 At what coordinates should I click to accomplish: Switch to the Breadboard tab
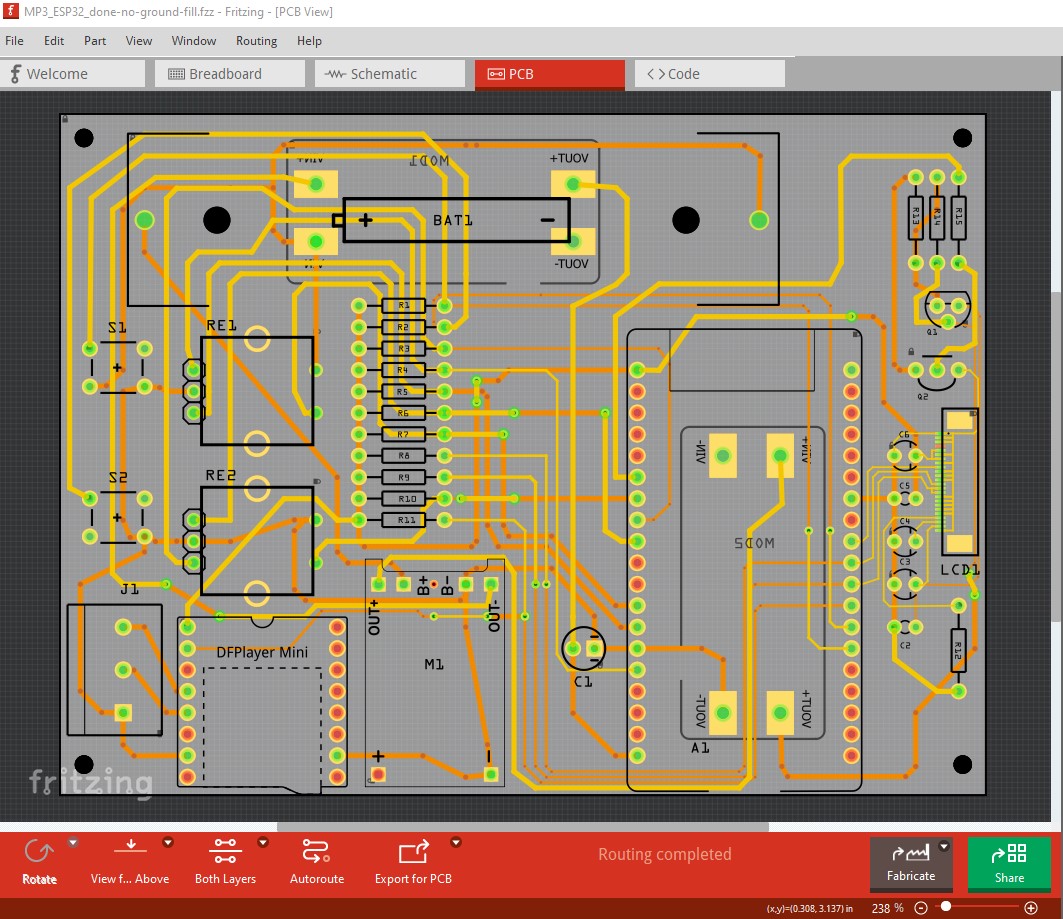coord(225,74)
